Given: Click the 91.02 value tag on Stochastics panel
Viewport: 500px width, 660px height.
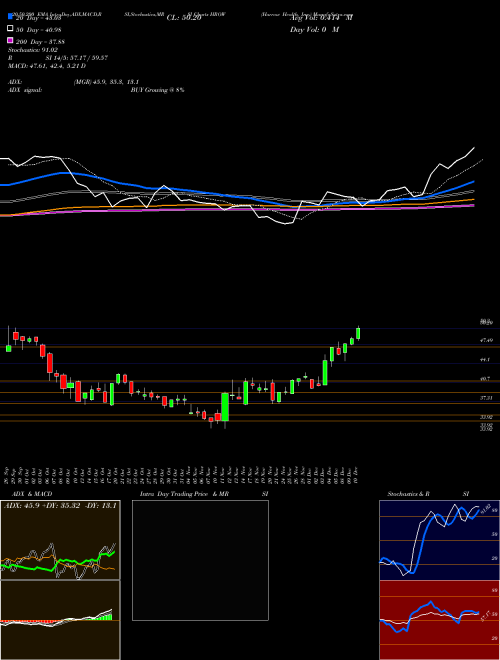Looking at the screenshot, I should 484,508.
